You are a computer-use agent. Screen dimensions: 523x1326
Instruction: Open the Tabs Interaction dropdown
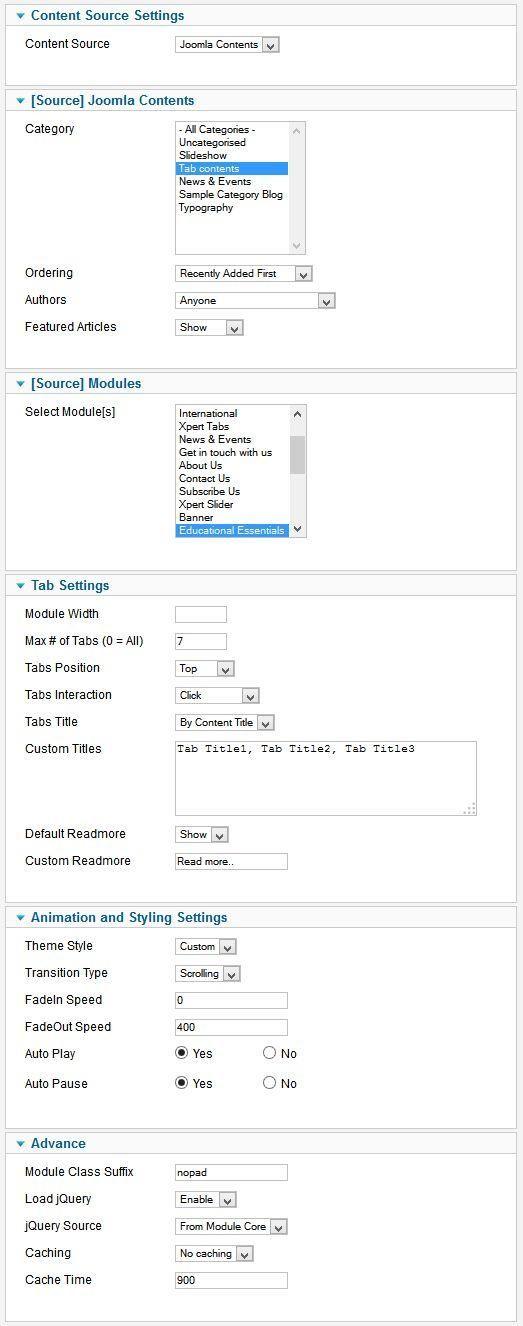tap(217, 696)
